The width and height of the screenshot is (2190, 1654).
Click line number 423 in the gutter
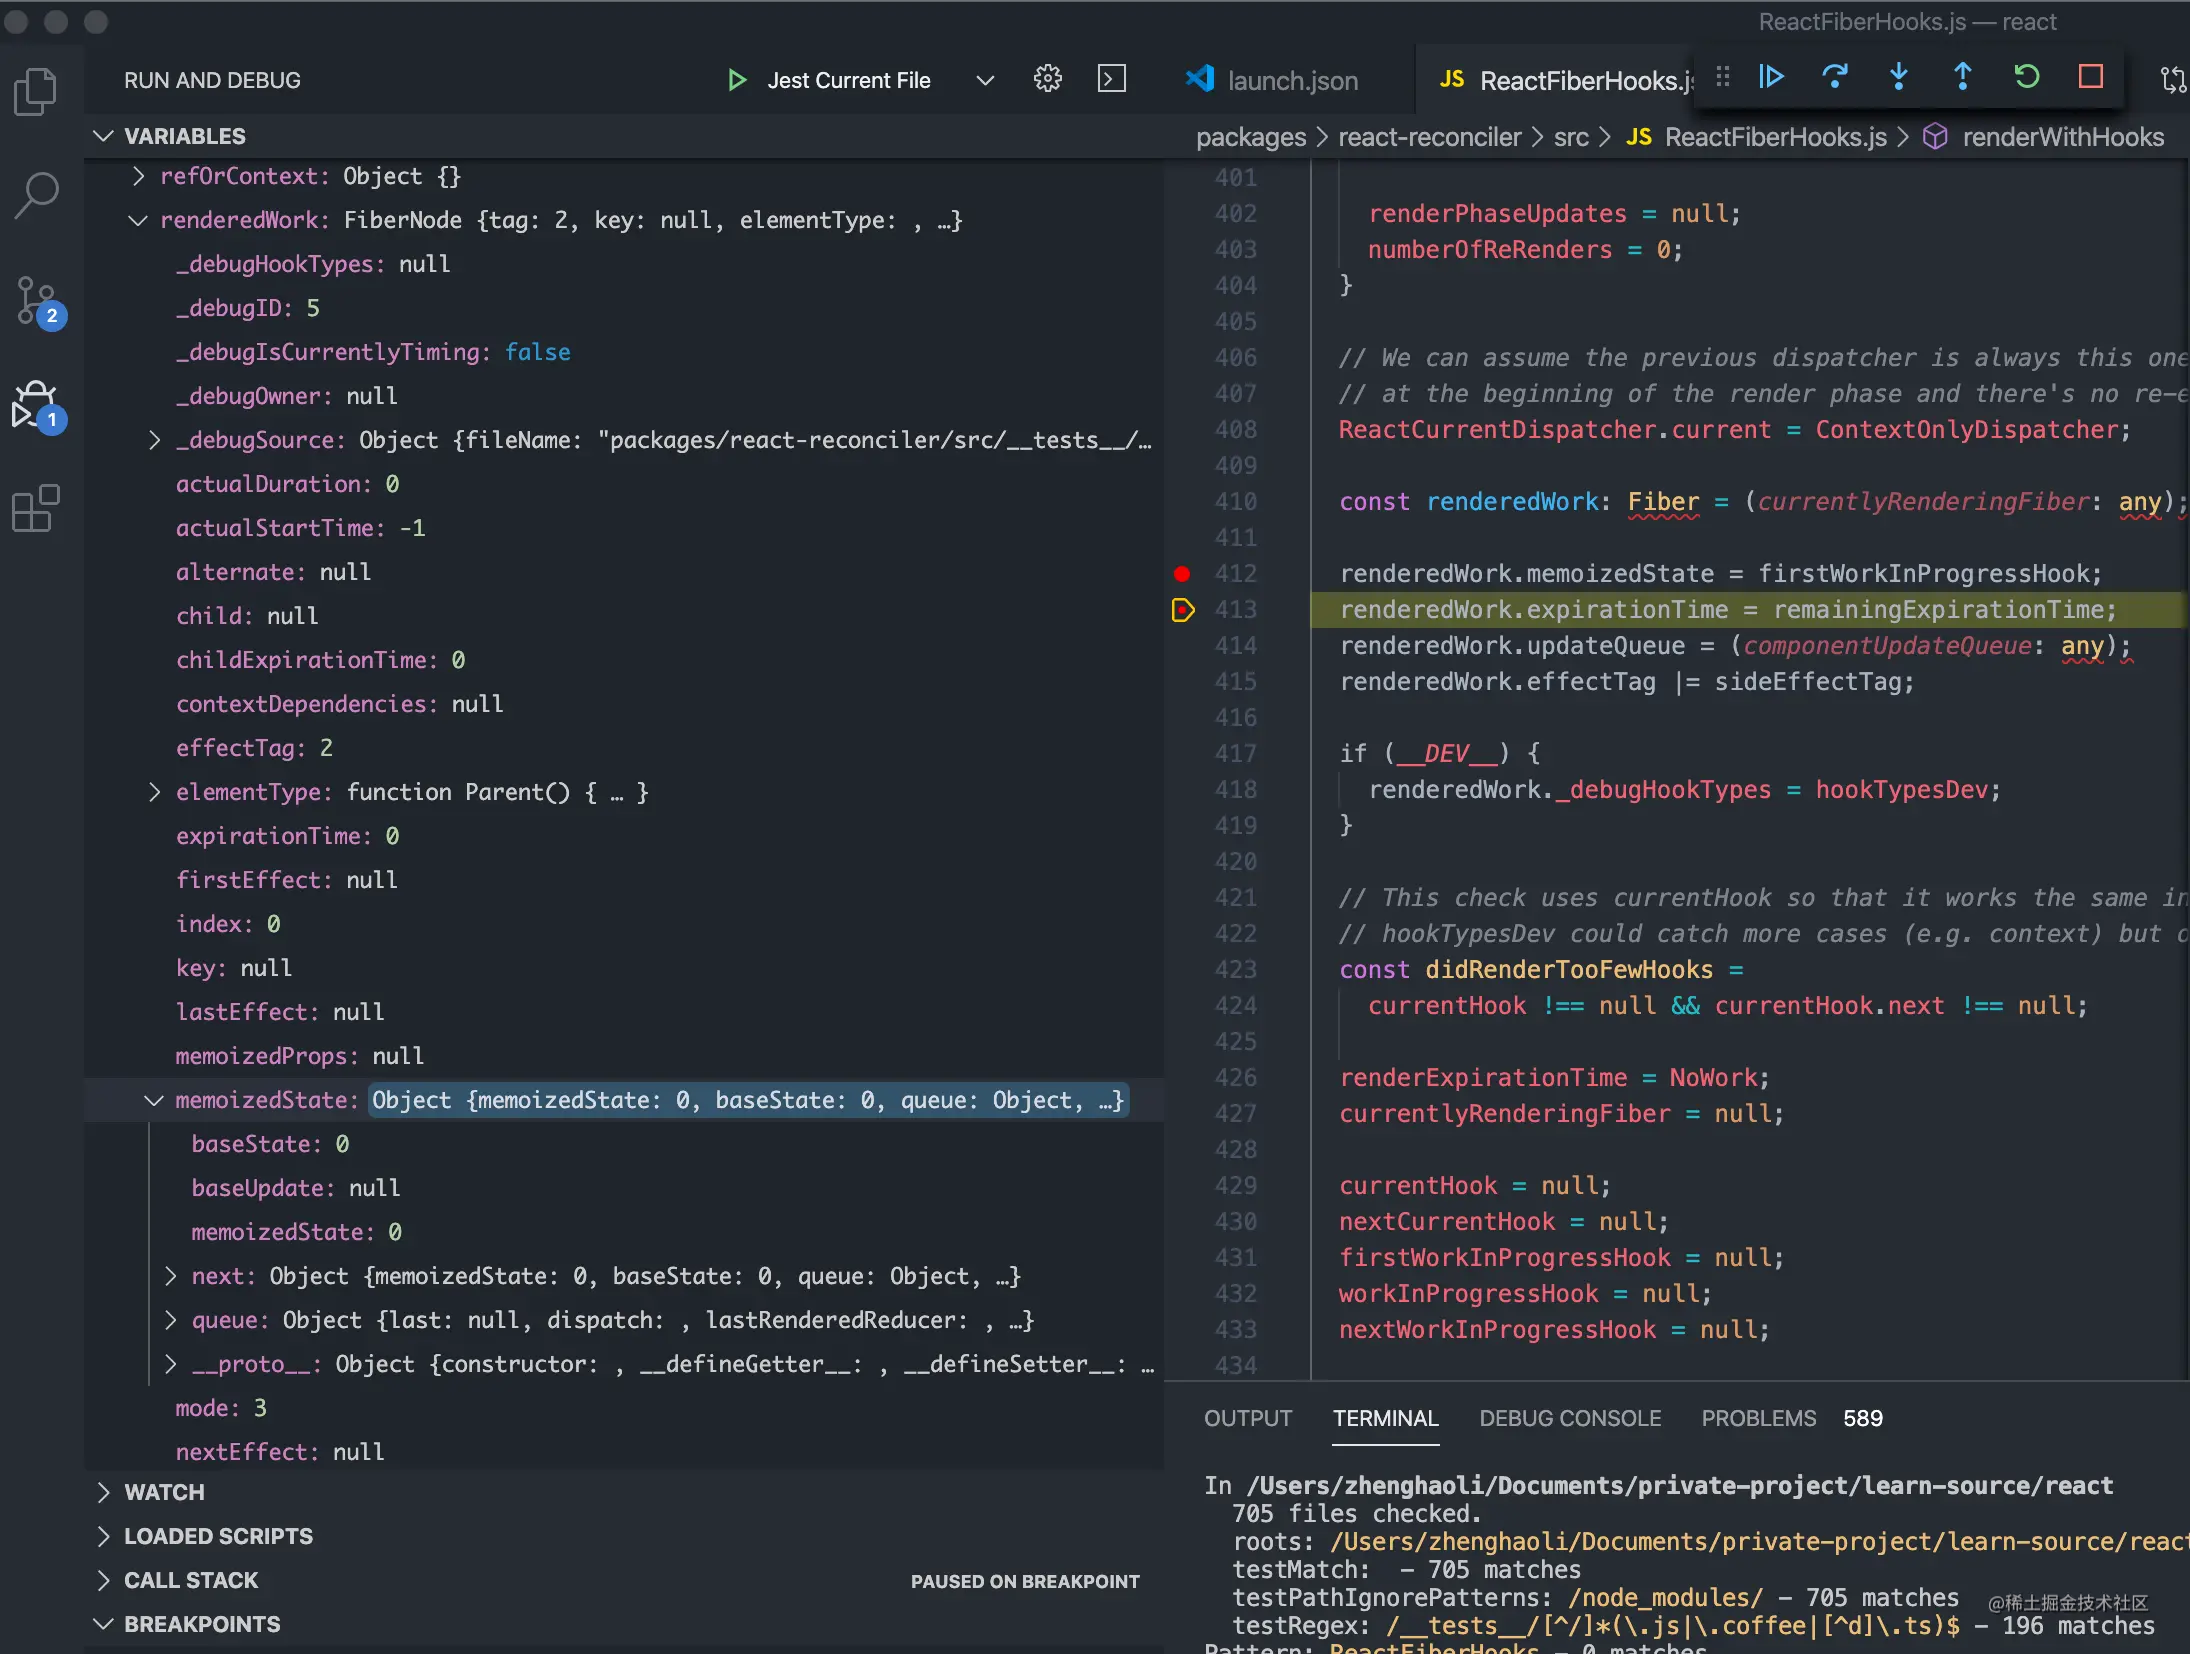pos(1236,969)
